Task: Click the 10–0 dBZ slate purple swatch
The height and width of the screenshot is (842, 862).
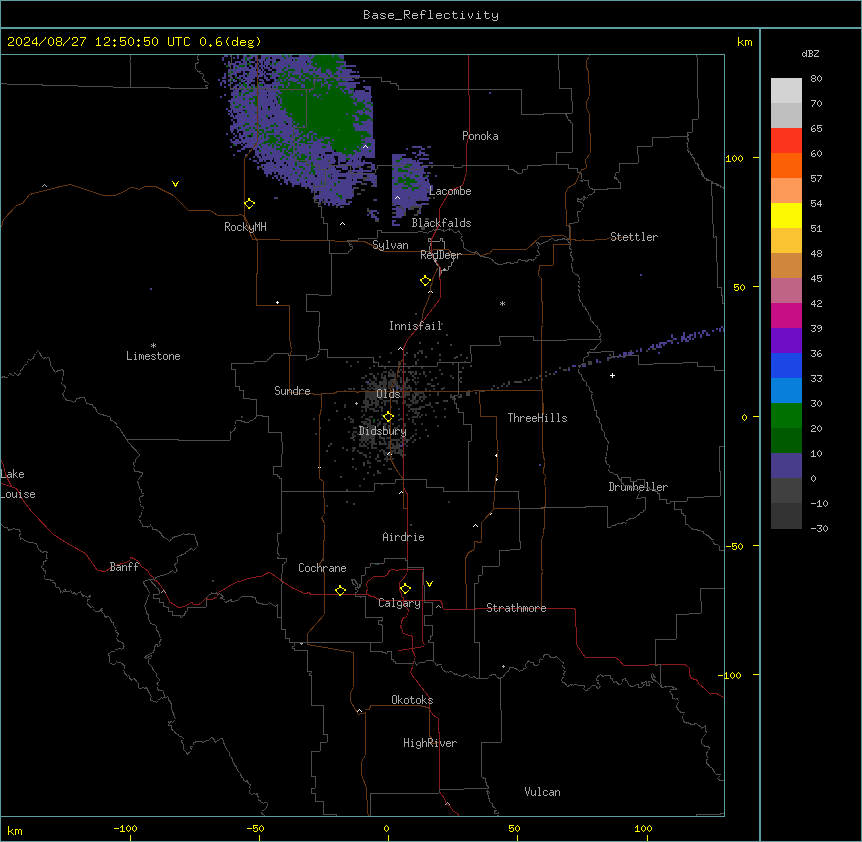Action: pos(786,466)
